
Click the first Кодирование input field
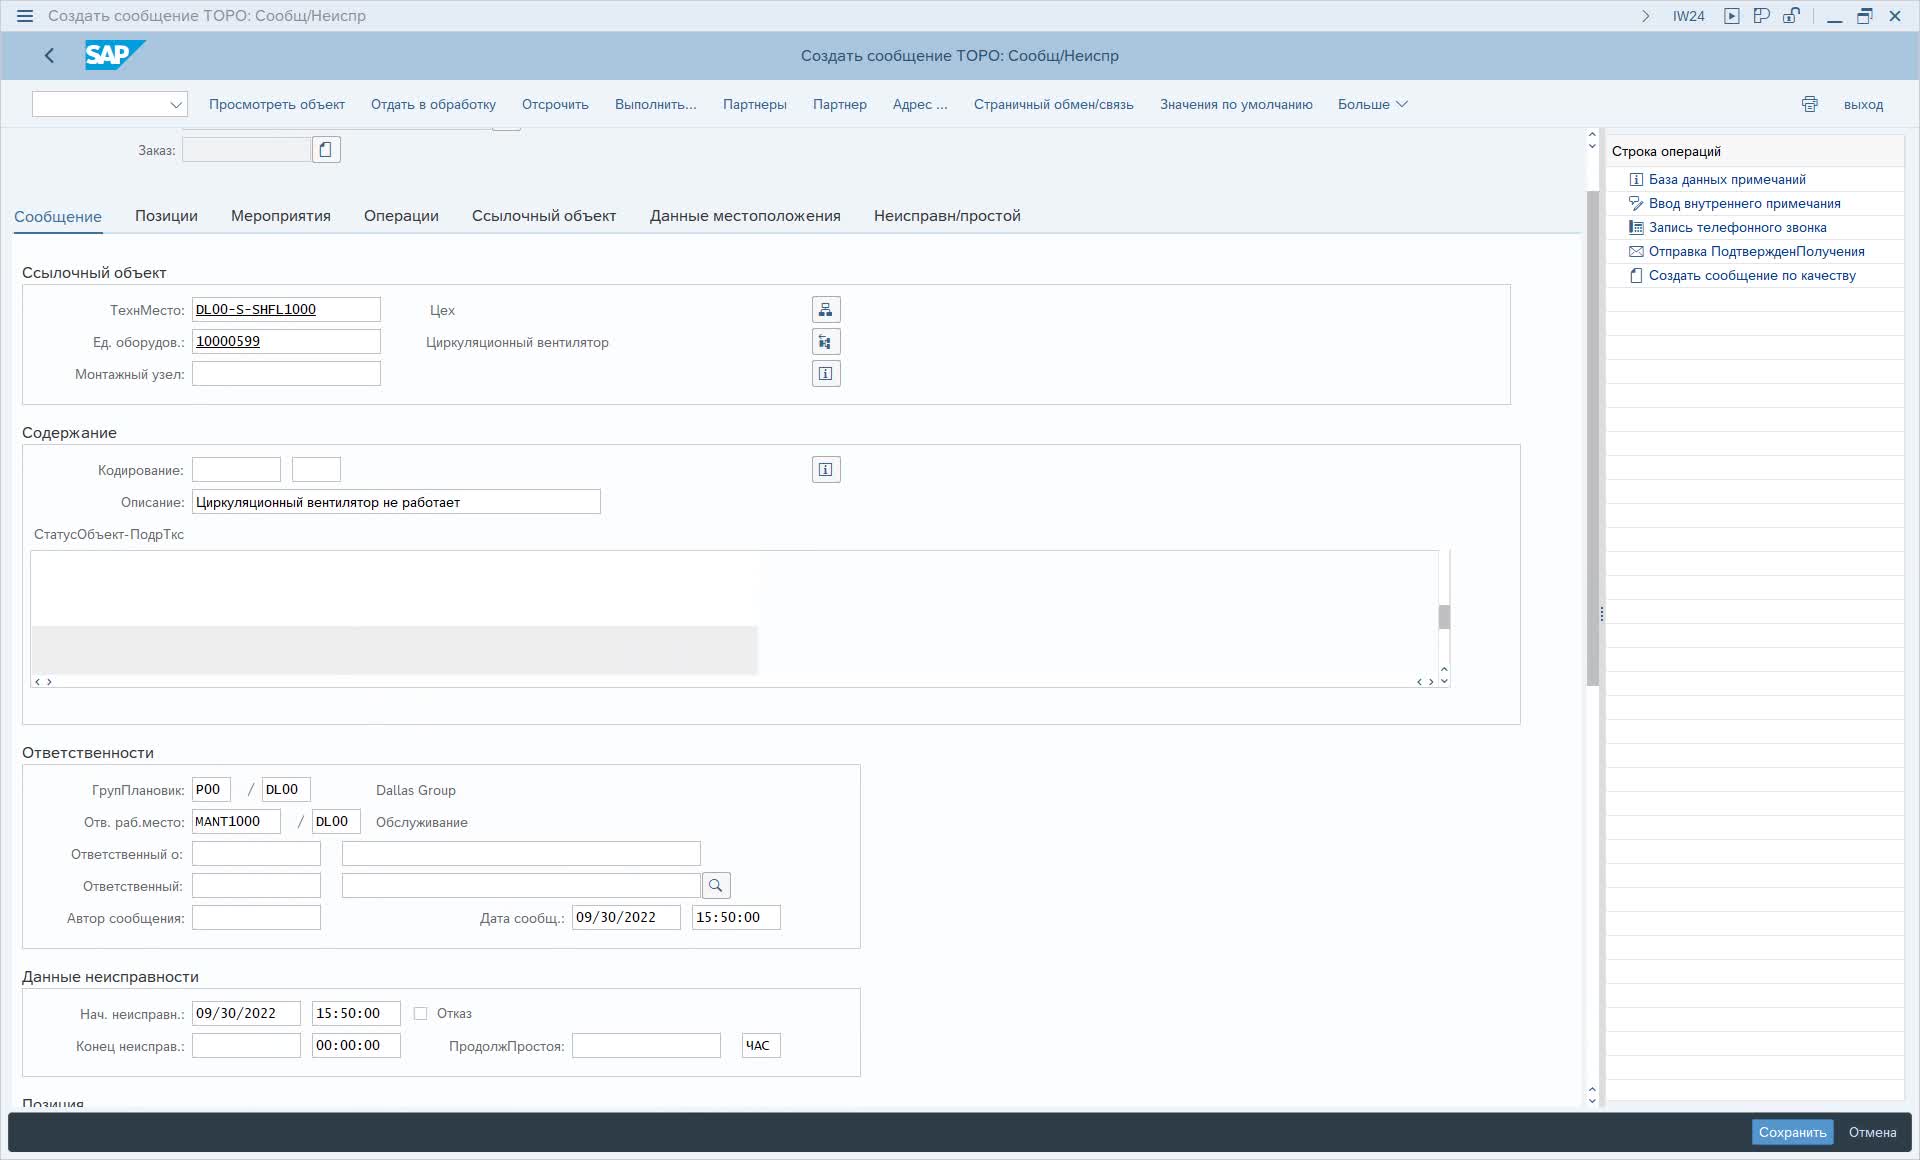click(236, 470)
